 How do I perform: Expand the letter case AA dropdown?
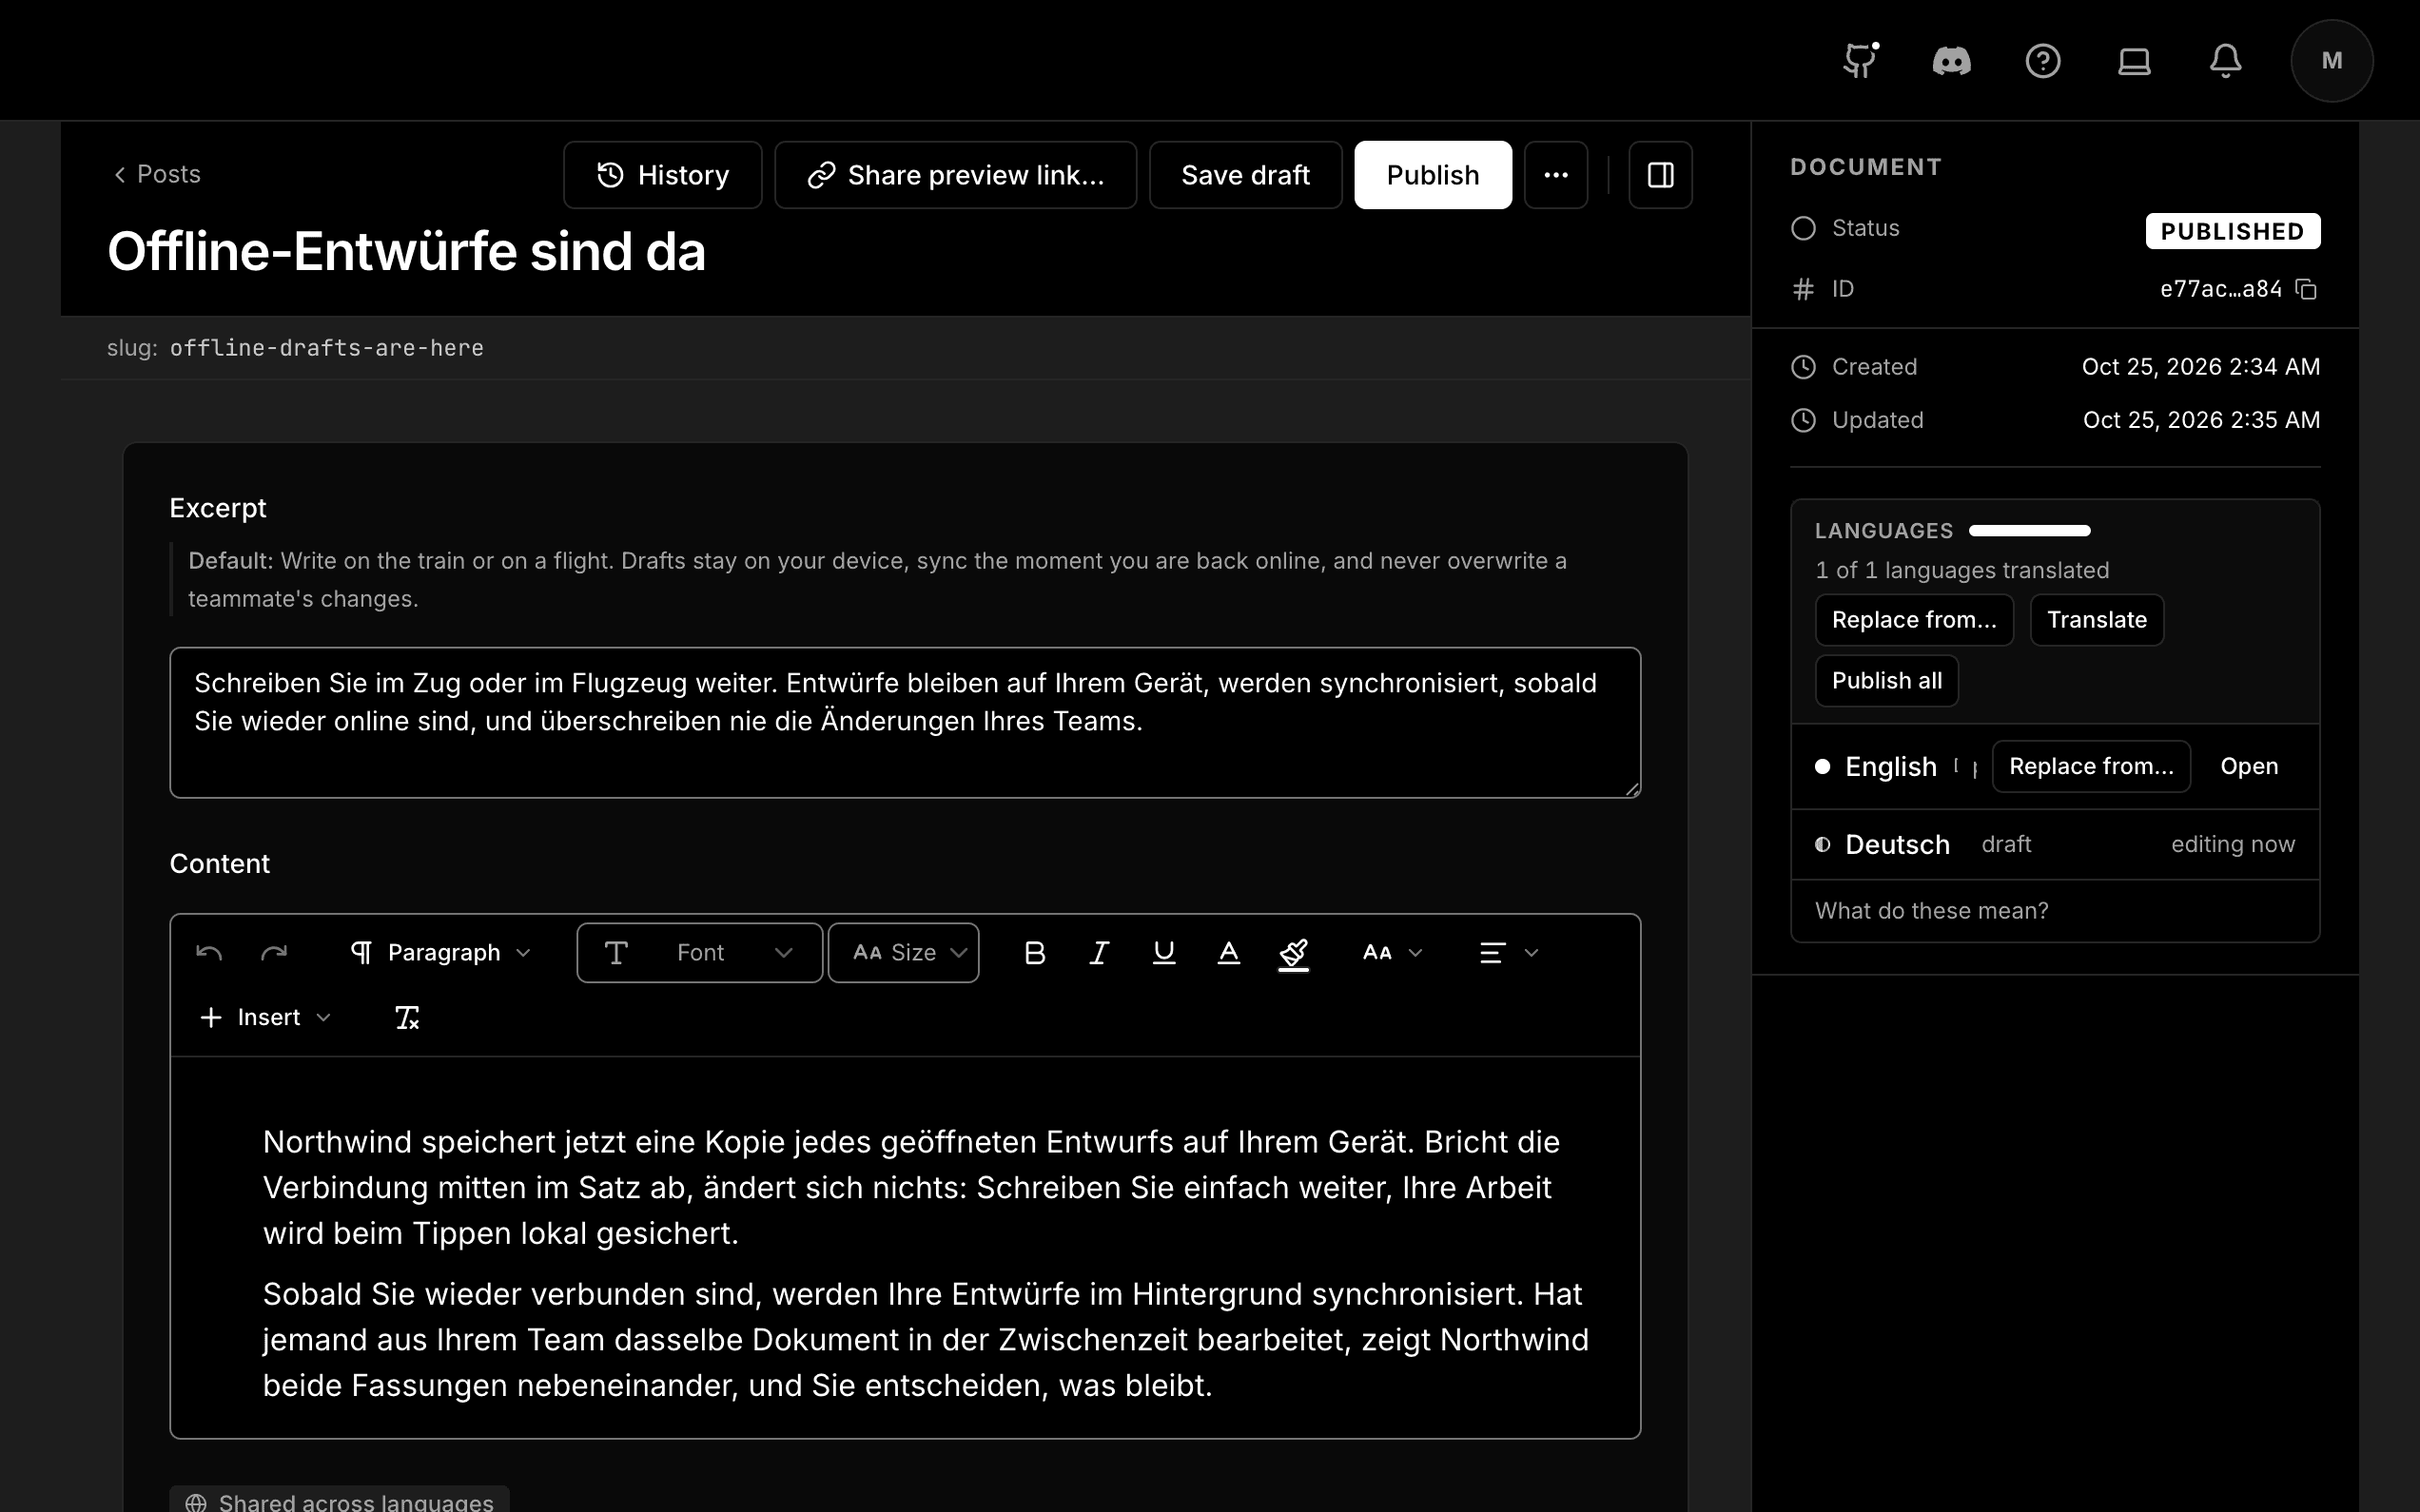click(x=1392, y=953)
